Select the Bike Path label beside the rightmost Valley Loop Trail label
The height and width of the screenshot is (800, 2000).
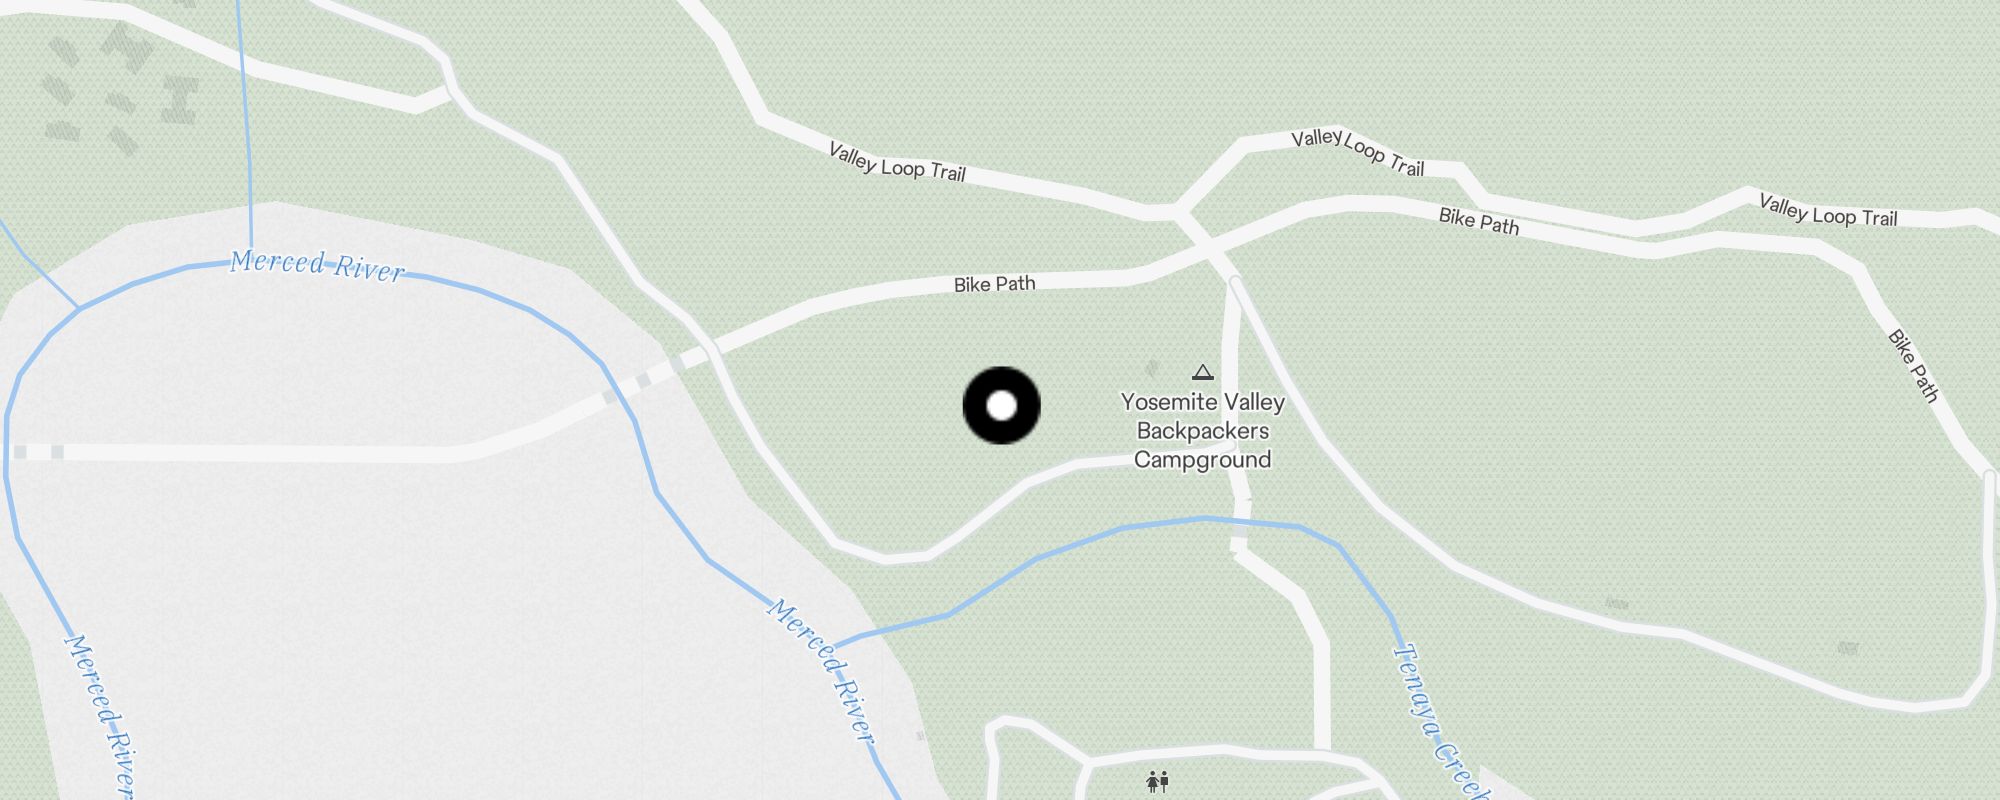coord(1479,222)
